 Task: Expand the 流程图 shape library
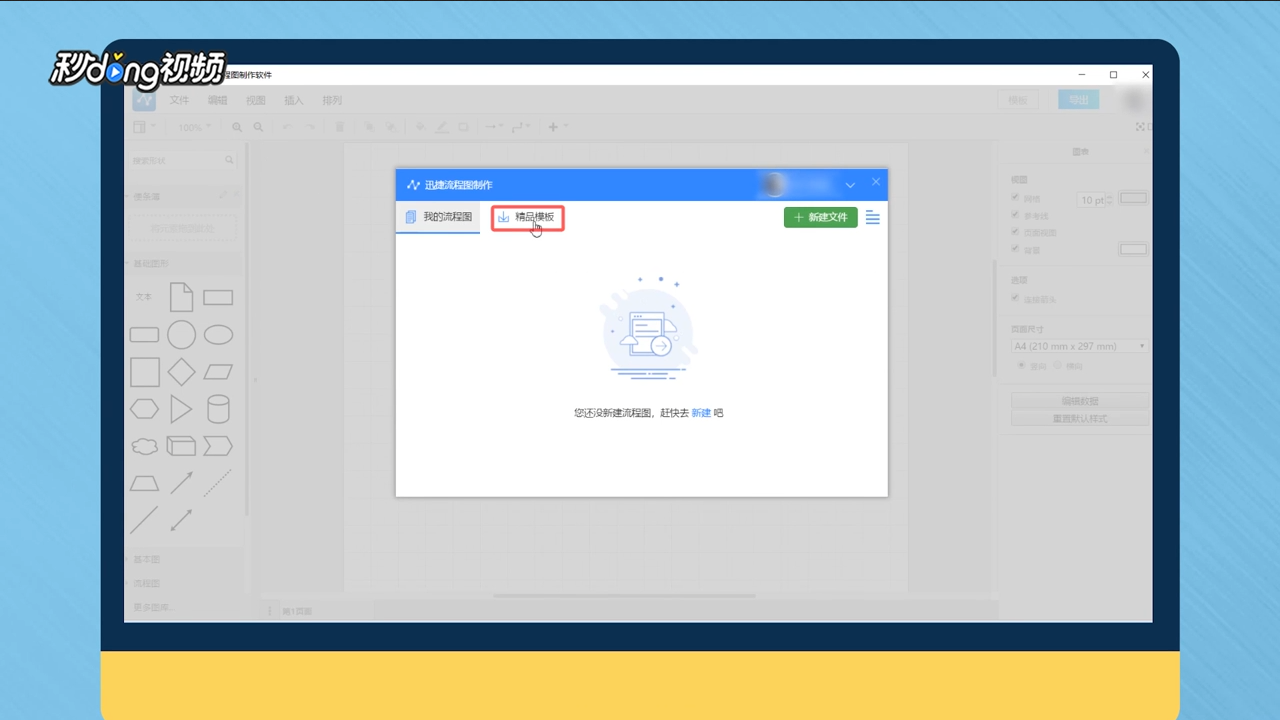147,583
